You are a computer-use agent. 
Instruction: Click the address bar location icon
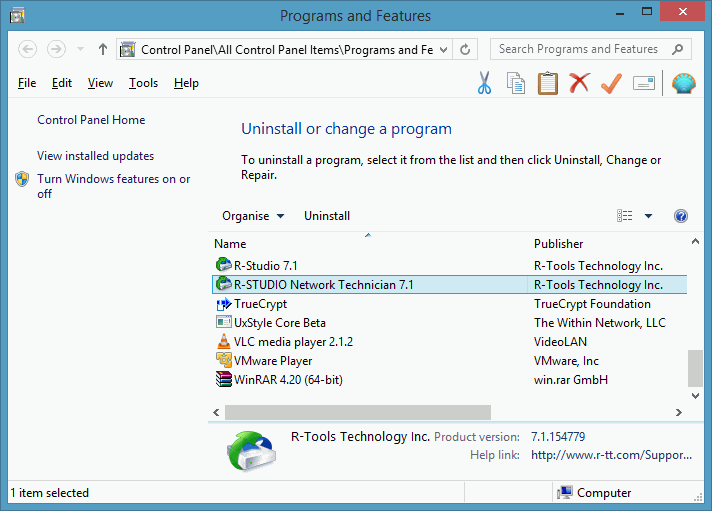tap(127, 50)
